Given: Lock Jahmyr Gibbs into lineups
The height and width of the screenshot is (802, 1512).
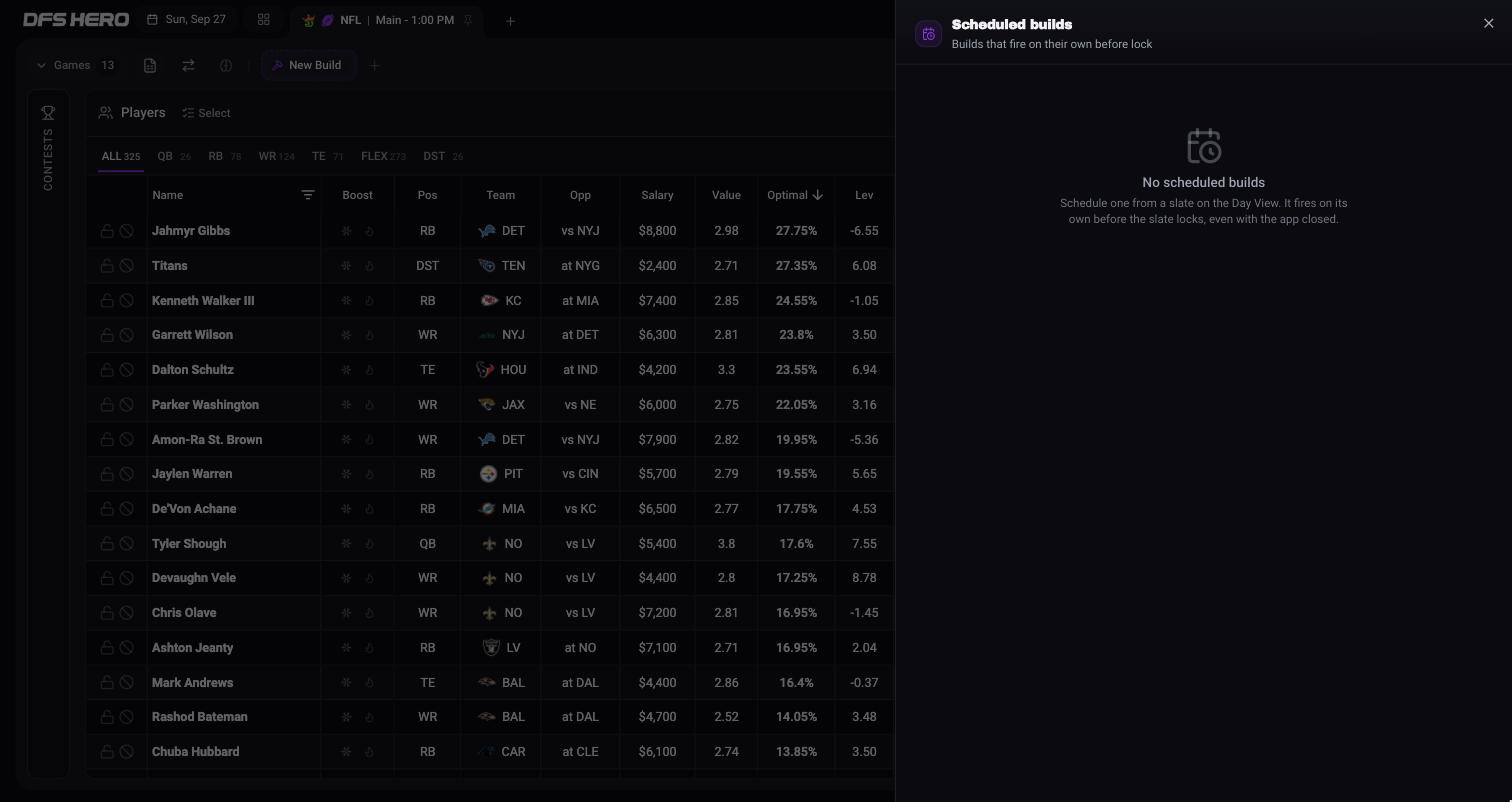Looking at the screenshot, I should 107,231.
